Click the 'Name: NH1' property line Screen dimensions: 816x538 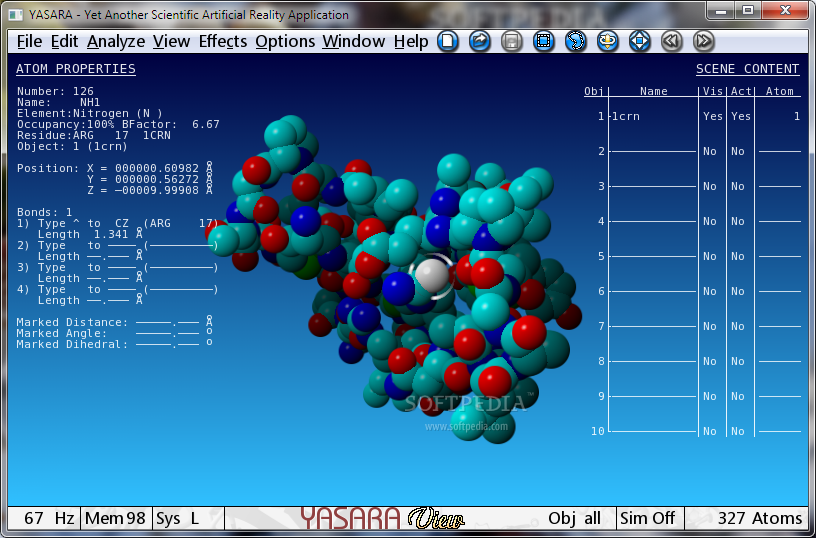(58, 103)
